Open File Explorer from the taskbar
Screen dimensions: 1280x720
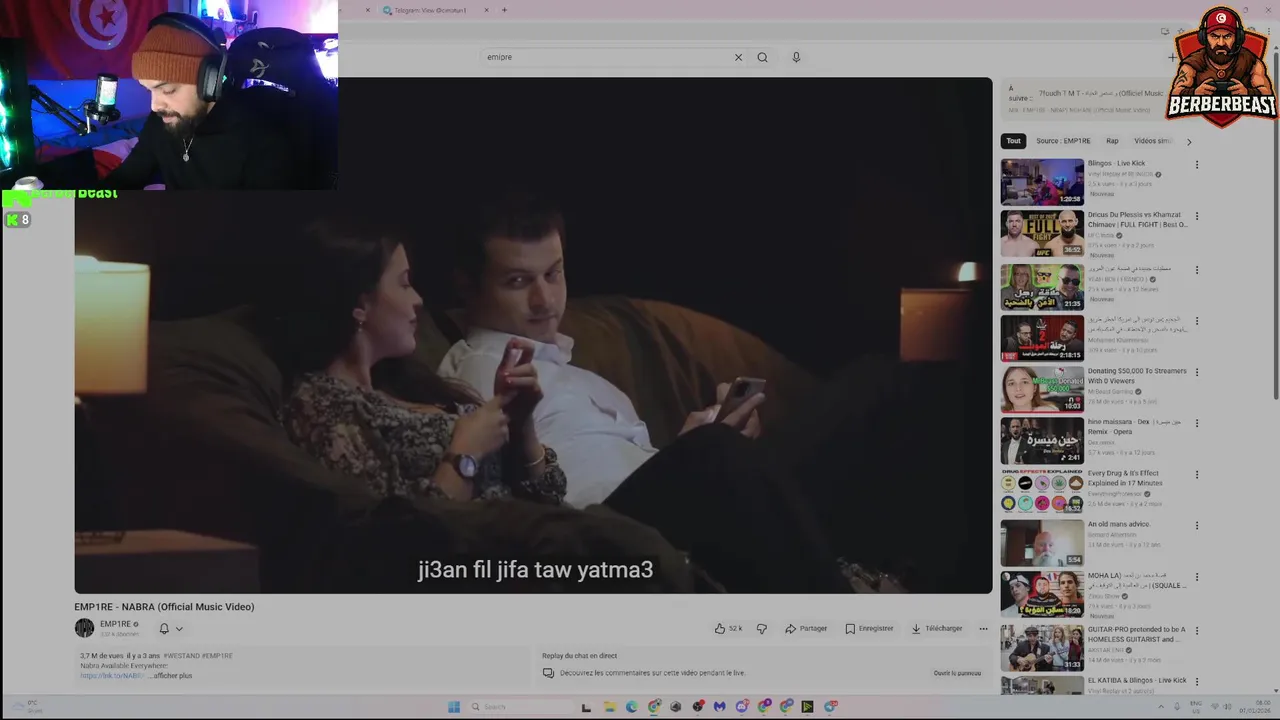click(608, 706)
